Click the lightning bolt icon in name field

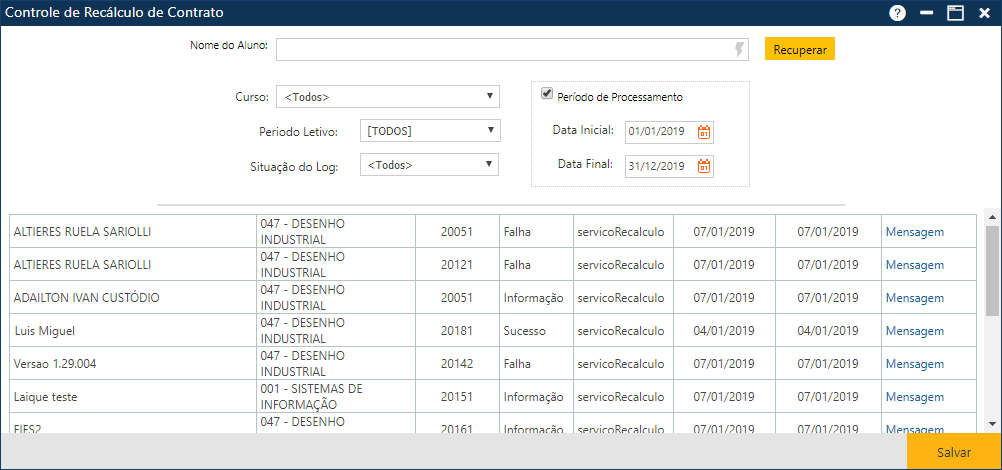tap(739, 49)
